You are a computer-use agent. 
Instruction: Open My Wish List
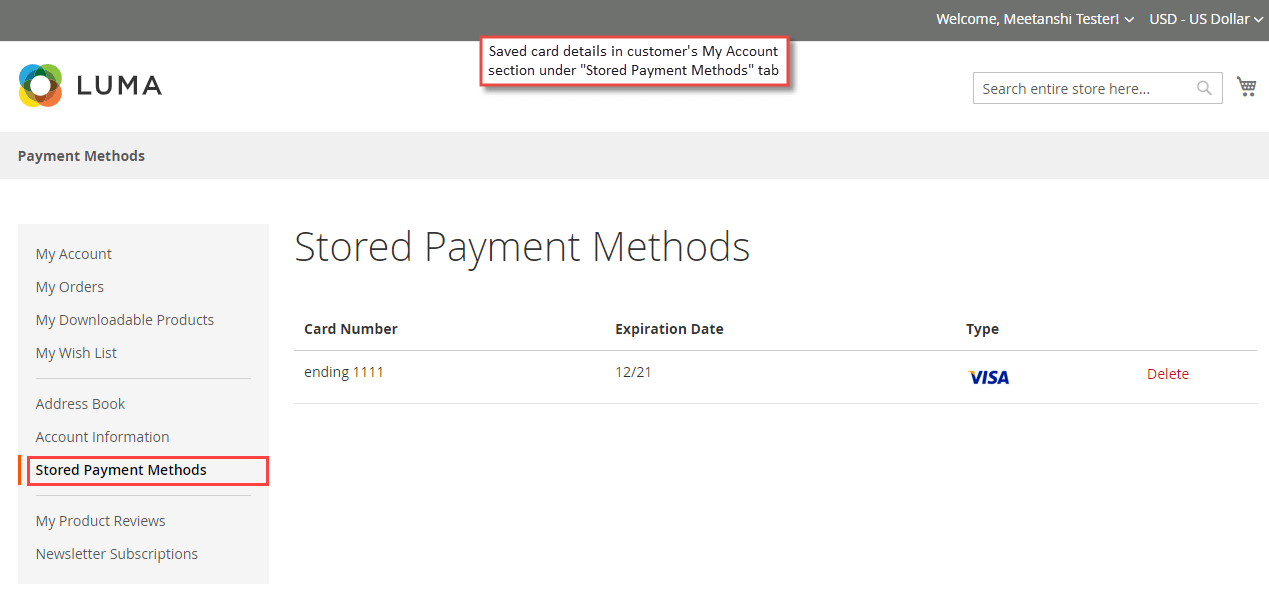pyautogui.click(x=75, y=352)
